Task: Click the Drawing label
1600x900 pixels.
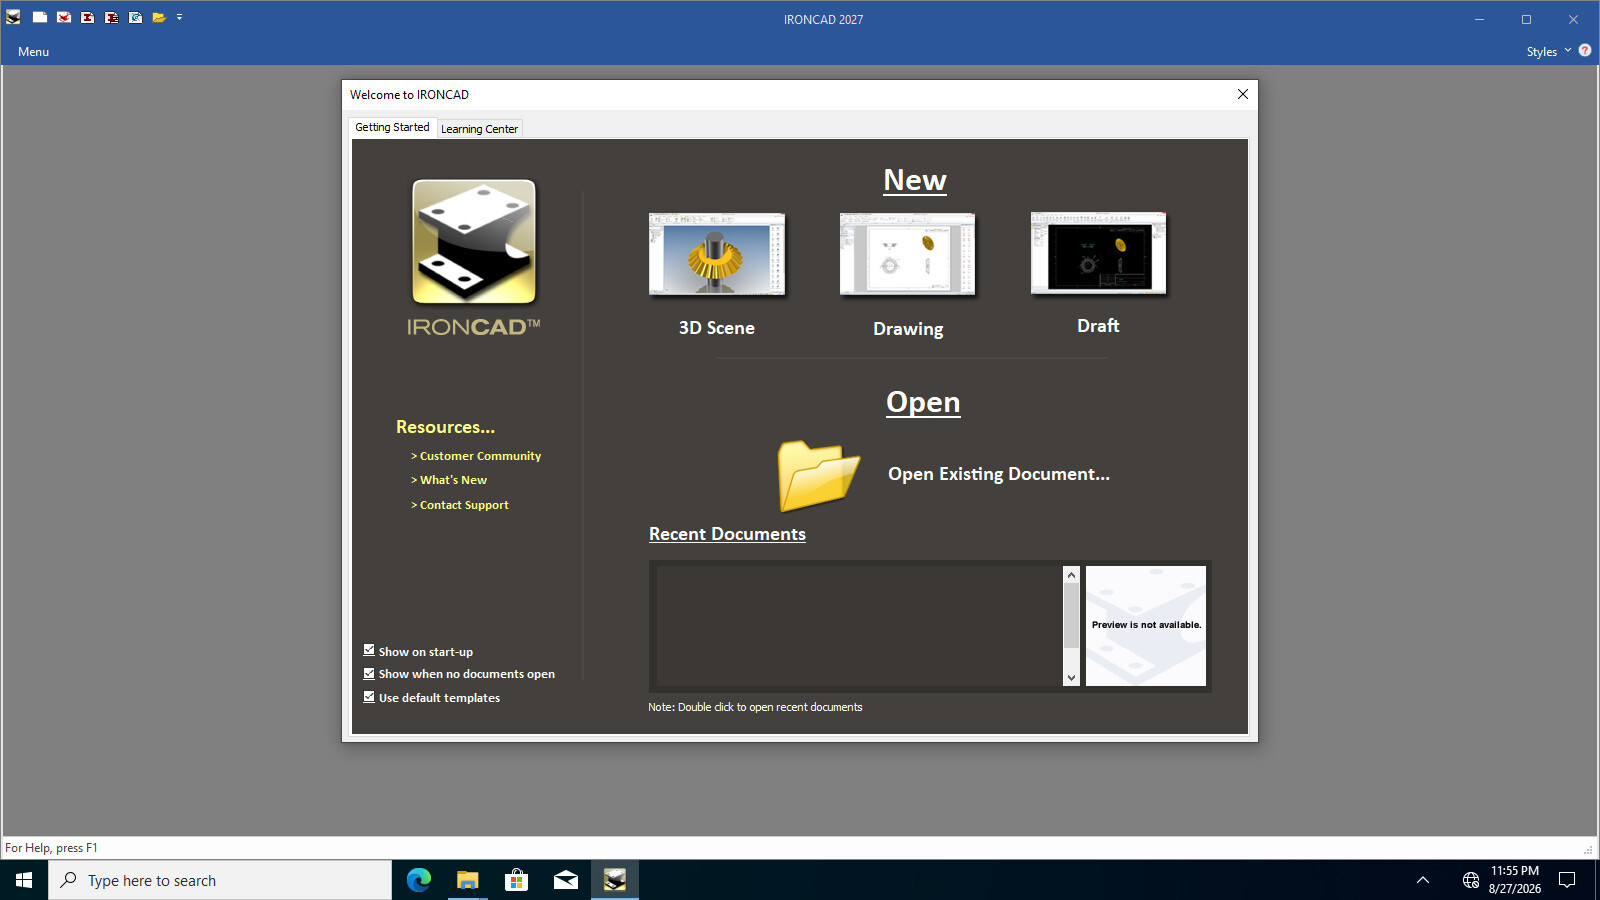Action: tap(908, 329)
